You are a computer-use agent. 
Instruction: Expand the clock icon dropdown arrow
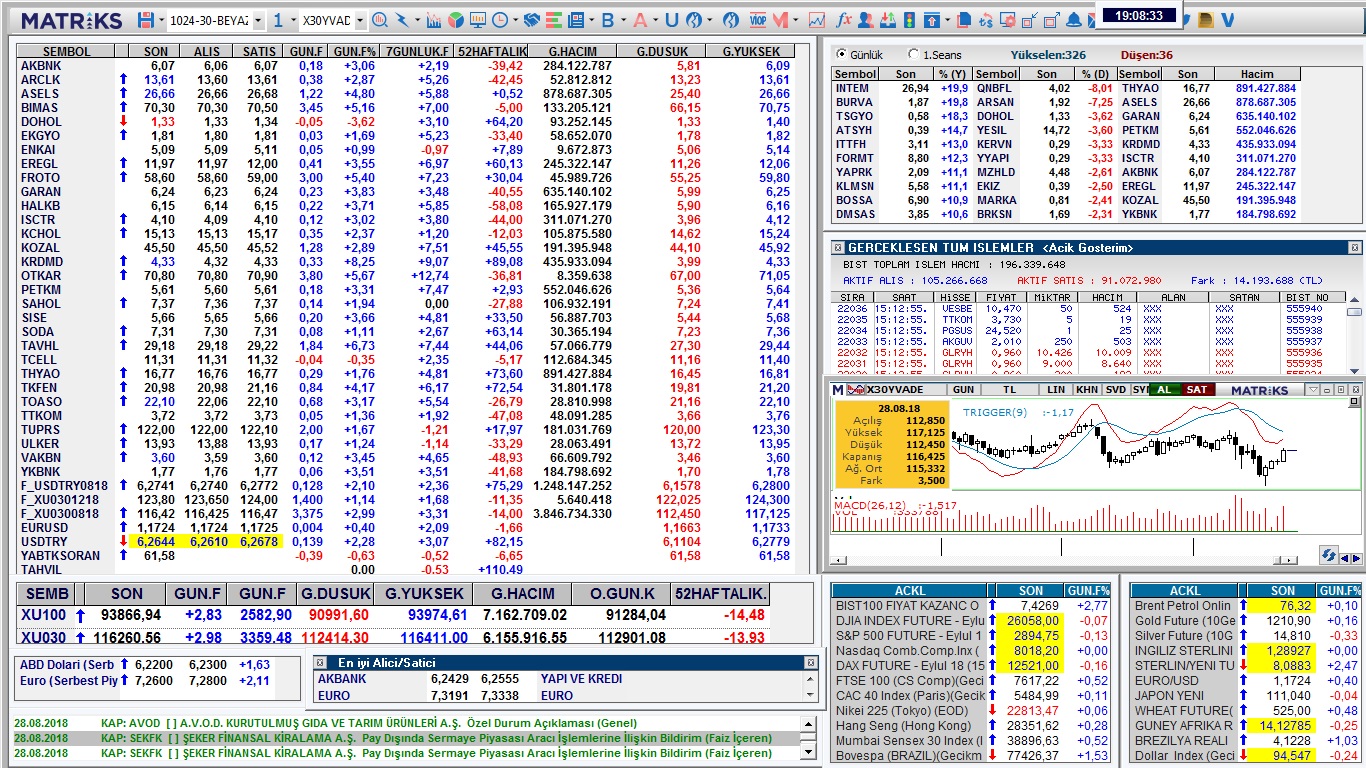[515, 20]
